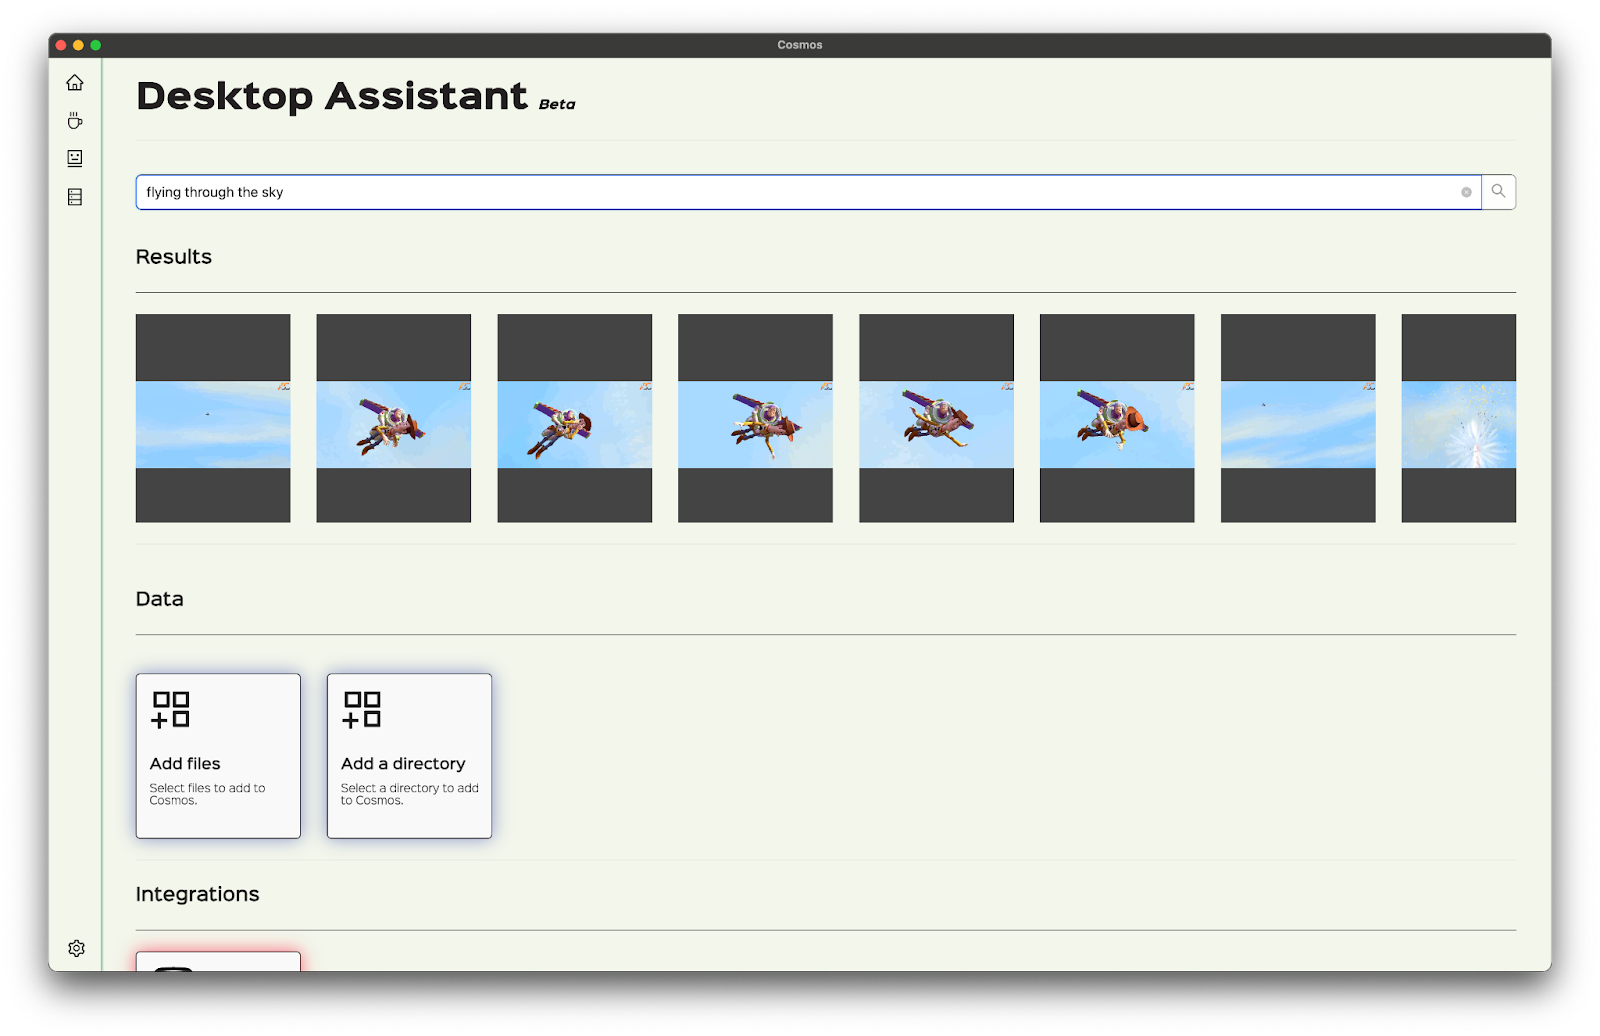Open the first result thumbnail of empty sky
This screenshot has height=1036, width=1600.
point(213,418)
